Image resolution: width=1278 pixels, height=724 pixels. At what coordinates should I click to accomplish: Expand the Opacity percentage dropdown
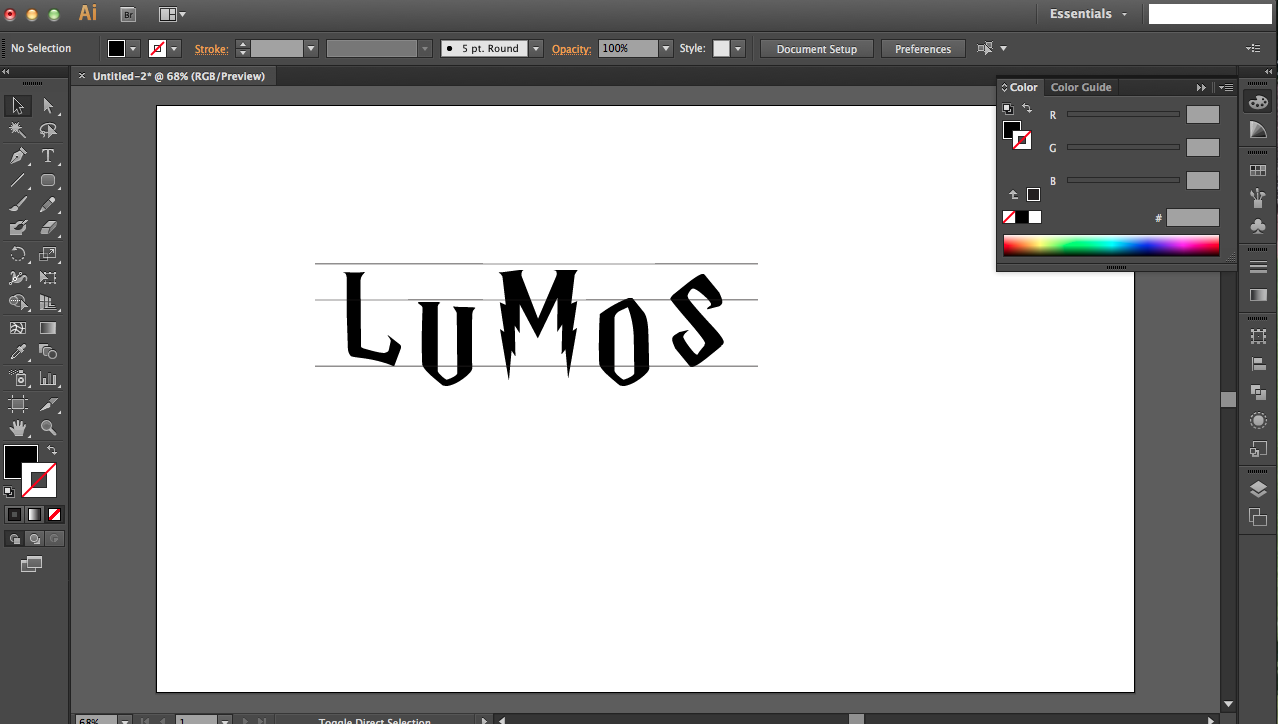(666, 48)
